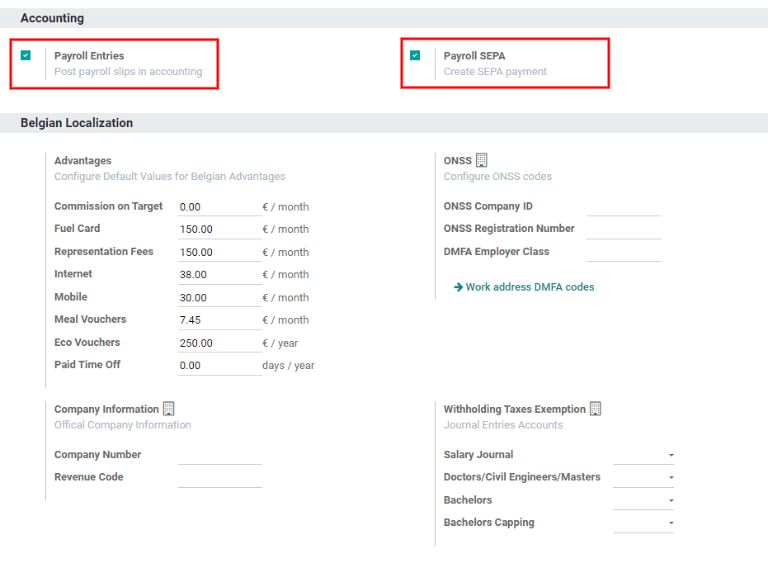Focus the Revenue Code input field
Viewport: 768px width, 568px height.
point(219,478)
